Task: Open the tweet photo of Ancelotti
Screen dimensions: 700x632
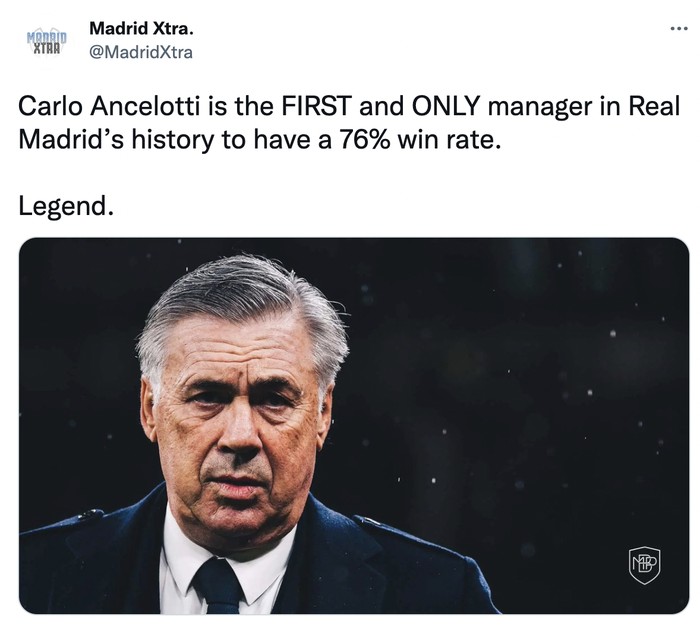Action: pos(354,425)
